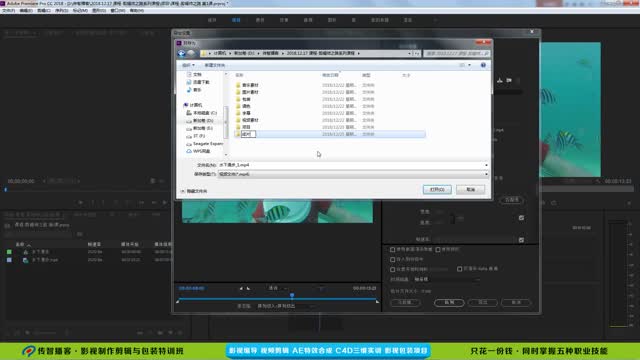Open 组织 dropdown in save dialog
This screenshot has height=360, width=640.
[188, 65]
